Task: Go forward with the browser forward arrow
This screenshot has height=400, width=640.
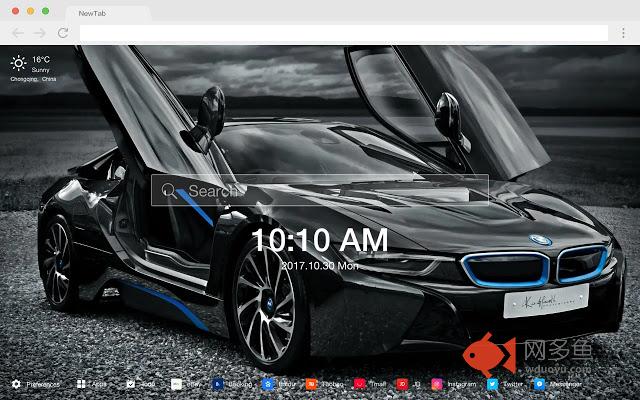Action: (x=40, y=33)
